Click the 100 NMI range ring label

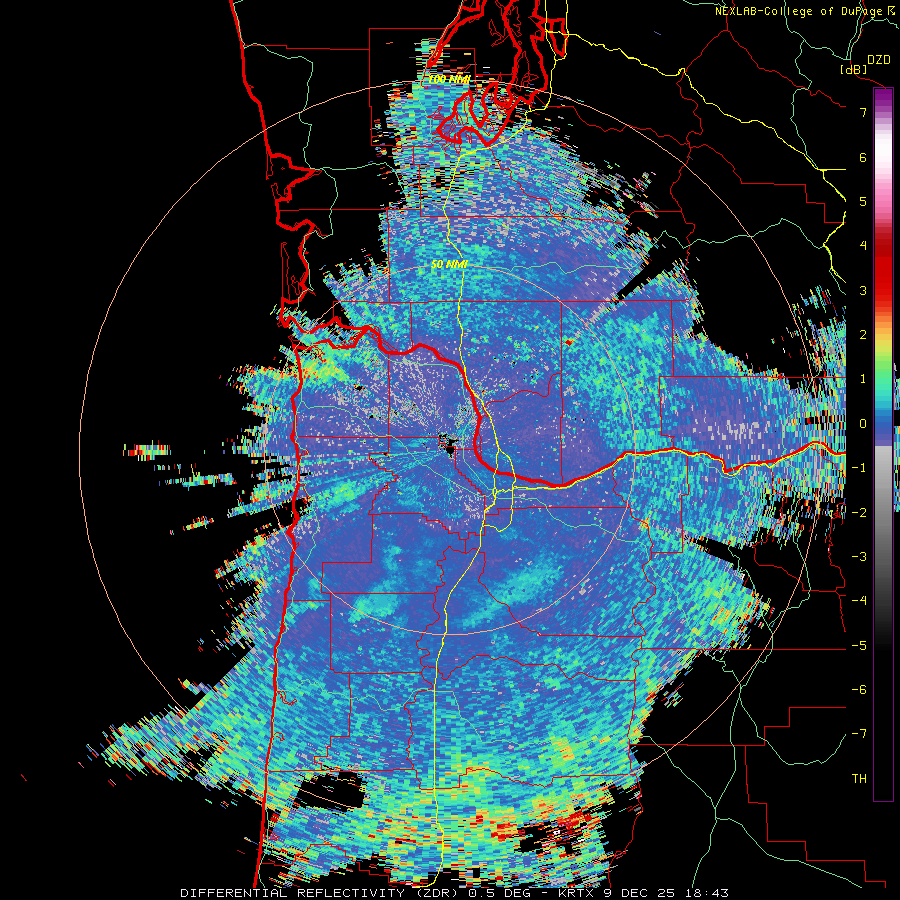pyautogui.click(x=448, y=79)
